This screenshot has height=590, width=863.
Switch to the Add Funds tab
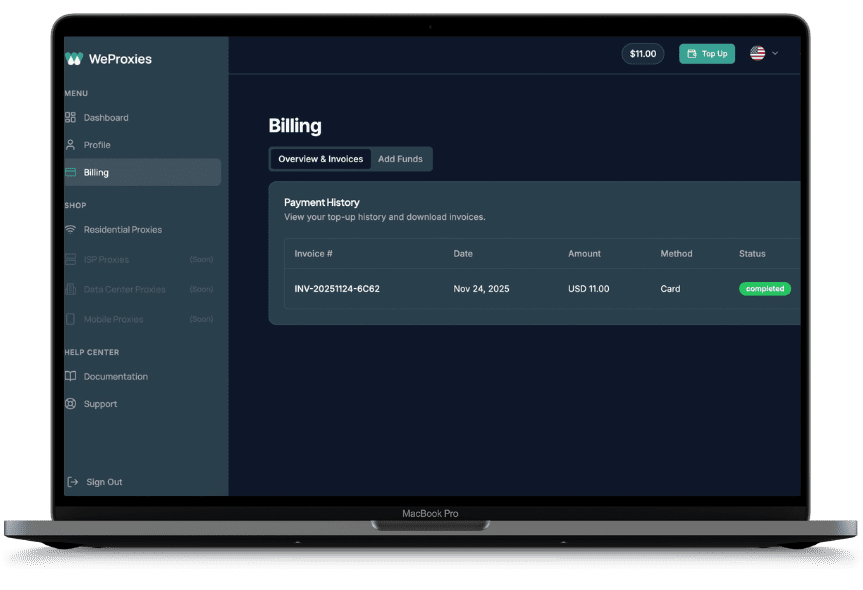[400, 158]
